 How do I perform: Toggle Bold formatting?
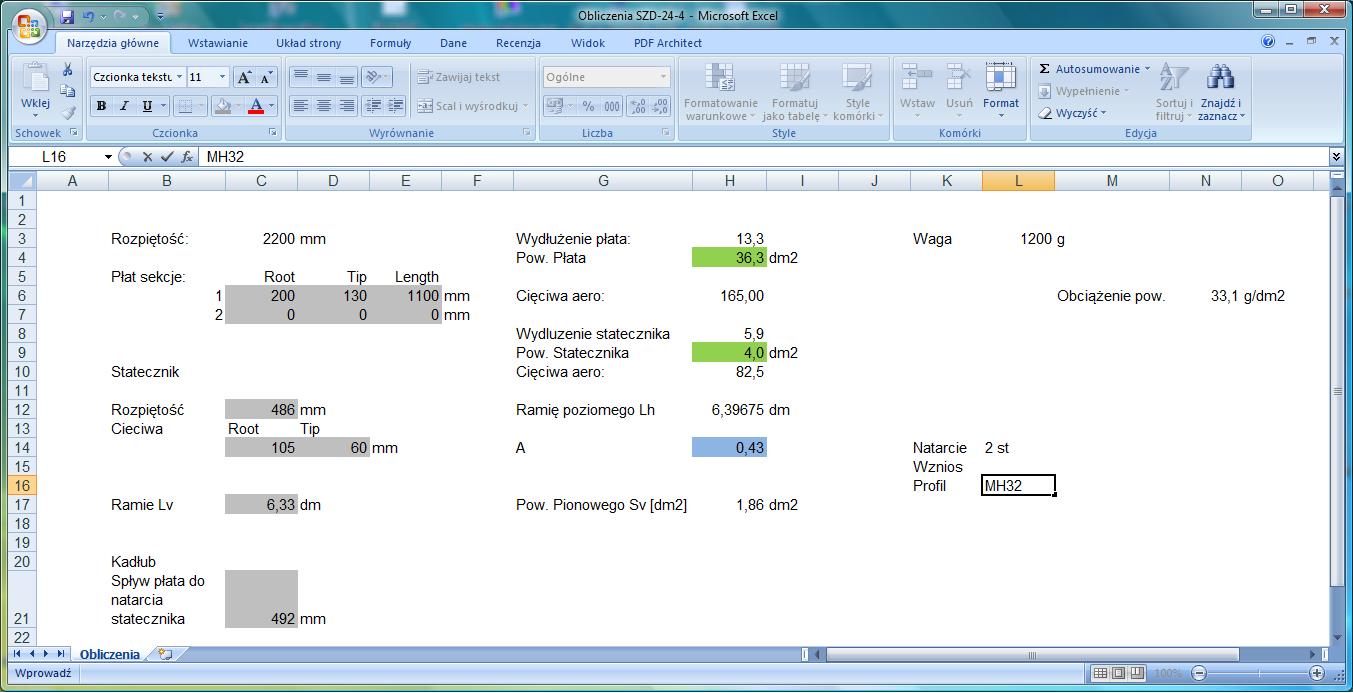[101, 106]
